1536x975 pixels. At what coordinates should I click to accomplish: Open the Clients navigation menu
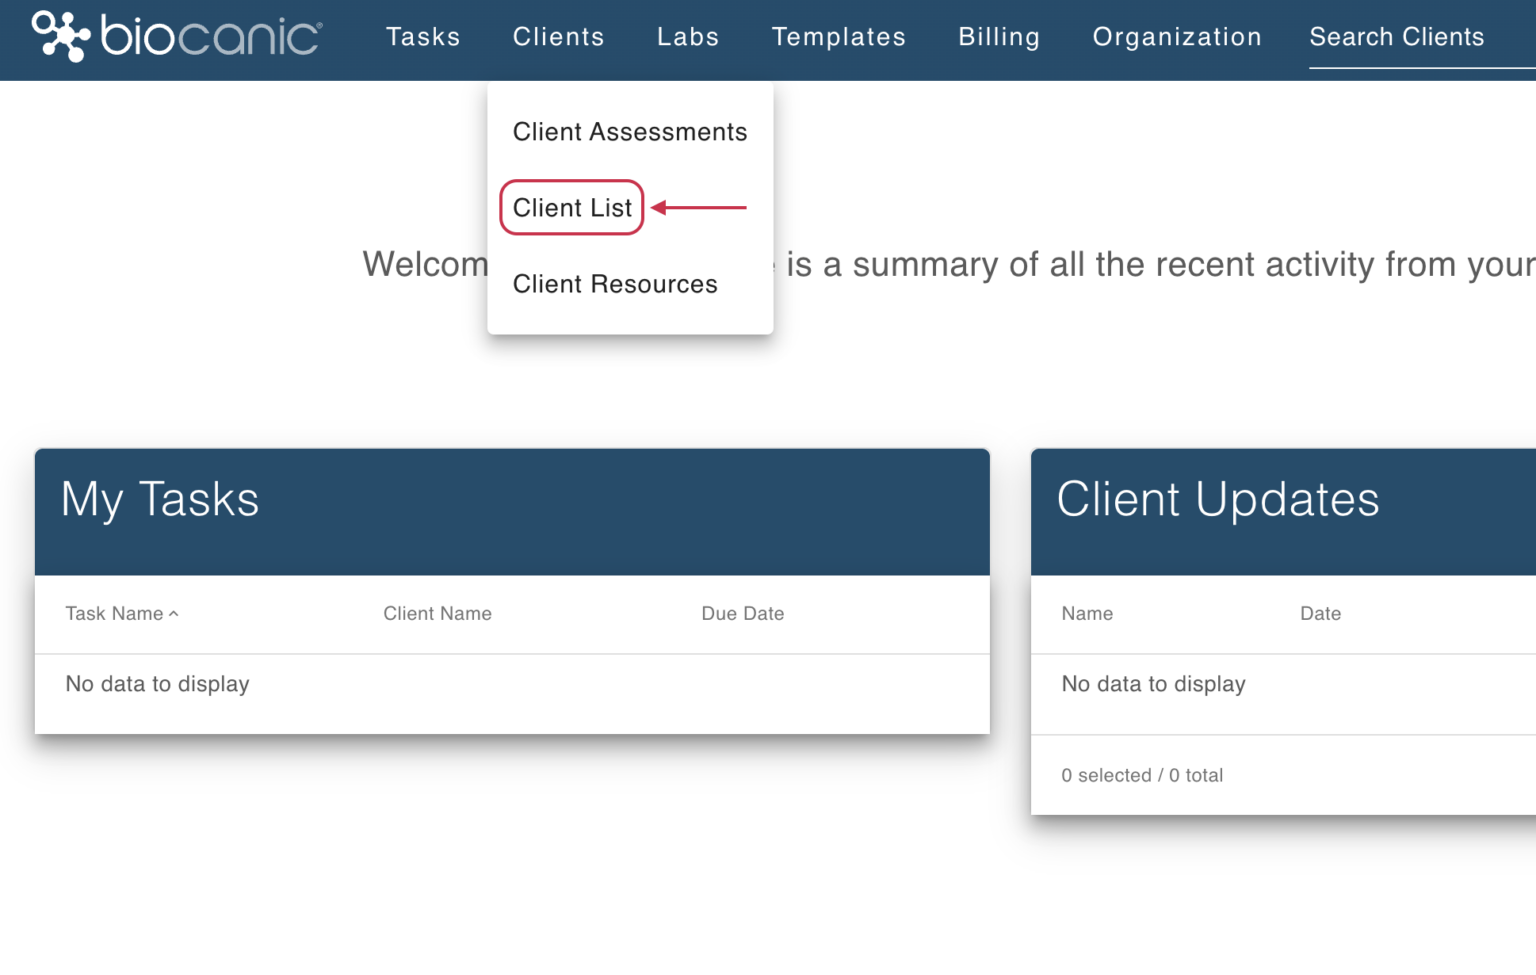click(558, 37)
